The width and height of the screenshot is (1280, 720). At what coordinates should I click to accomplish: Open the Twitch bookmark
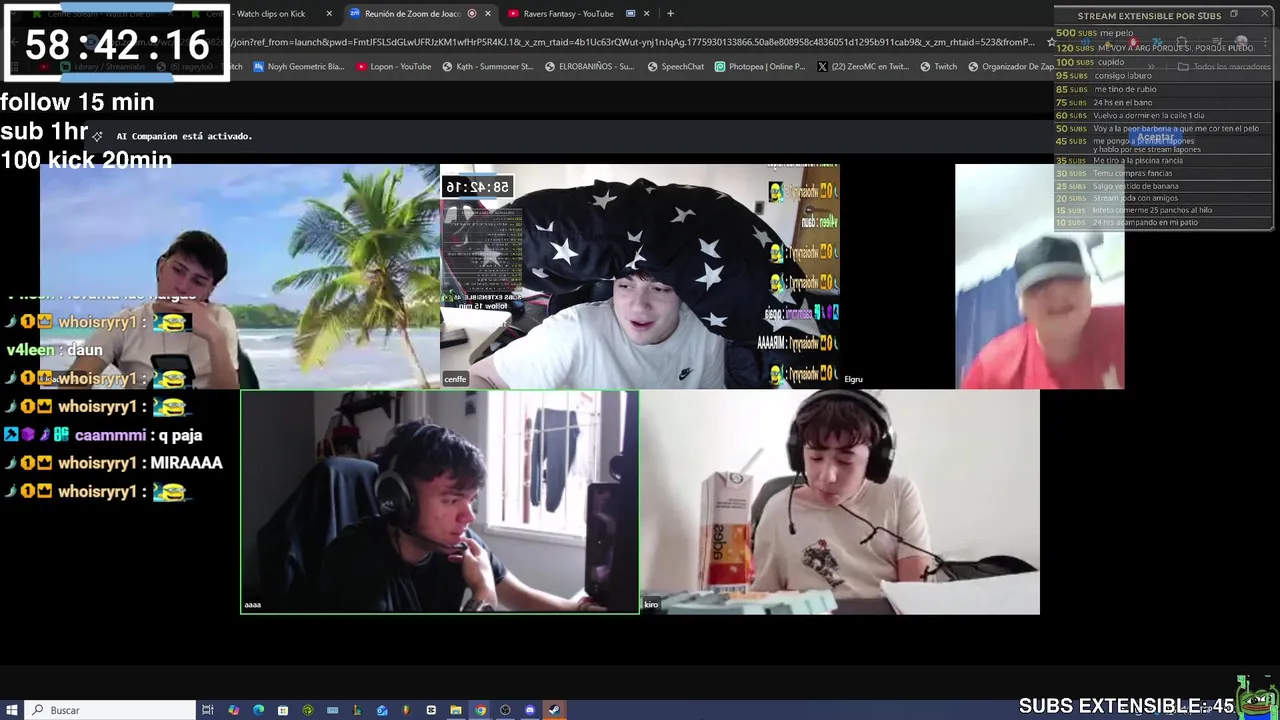(938, 67)
